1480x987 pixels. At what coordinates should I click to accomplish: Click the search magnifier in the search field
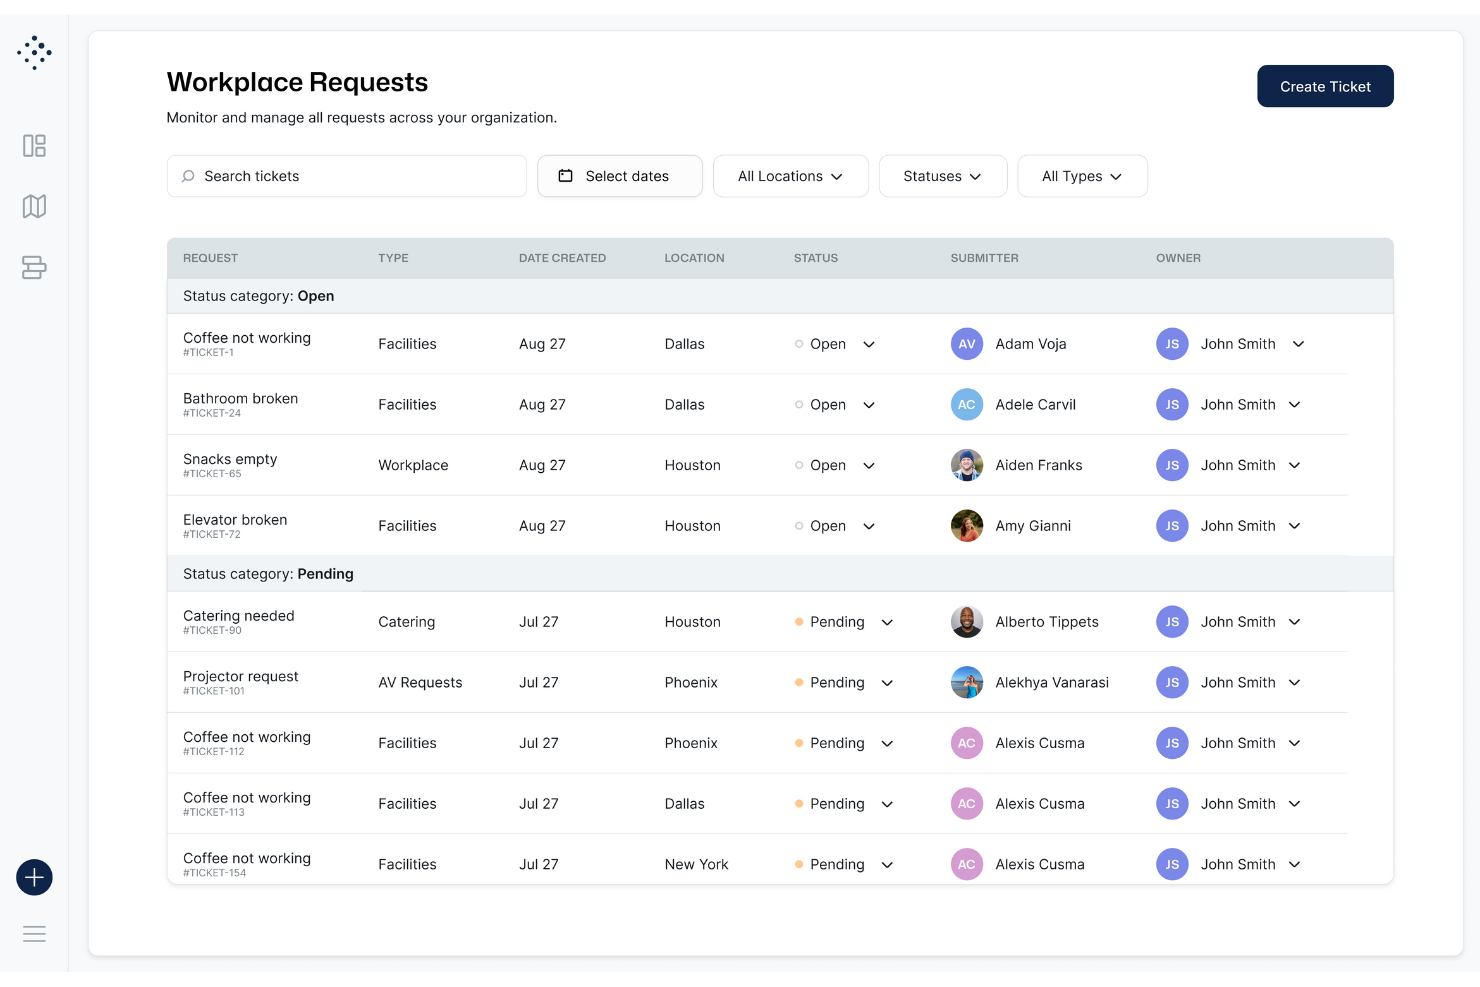188,176
